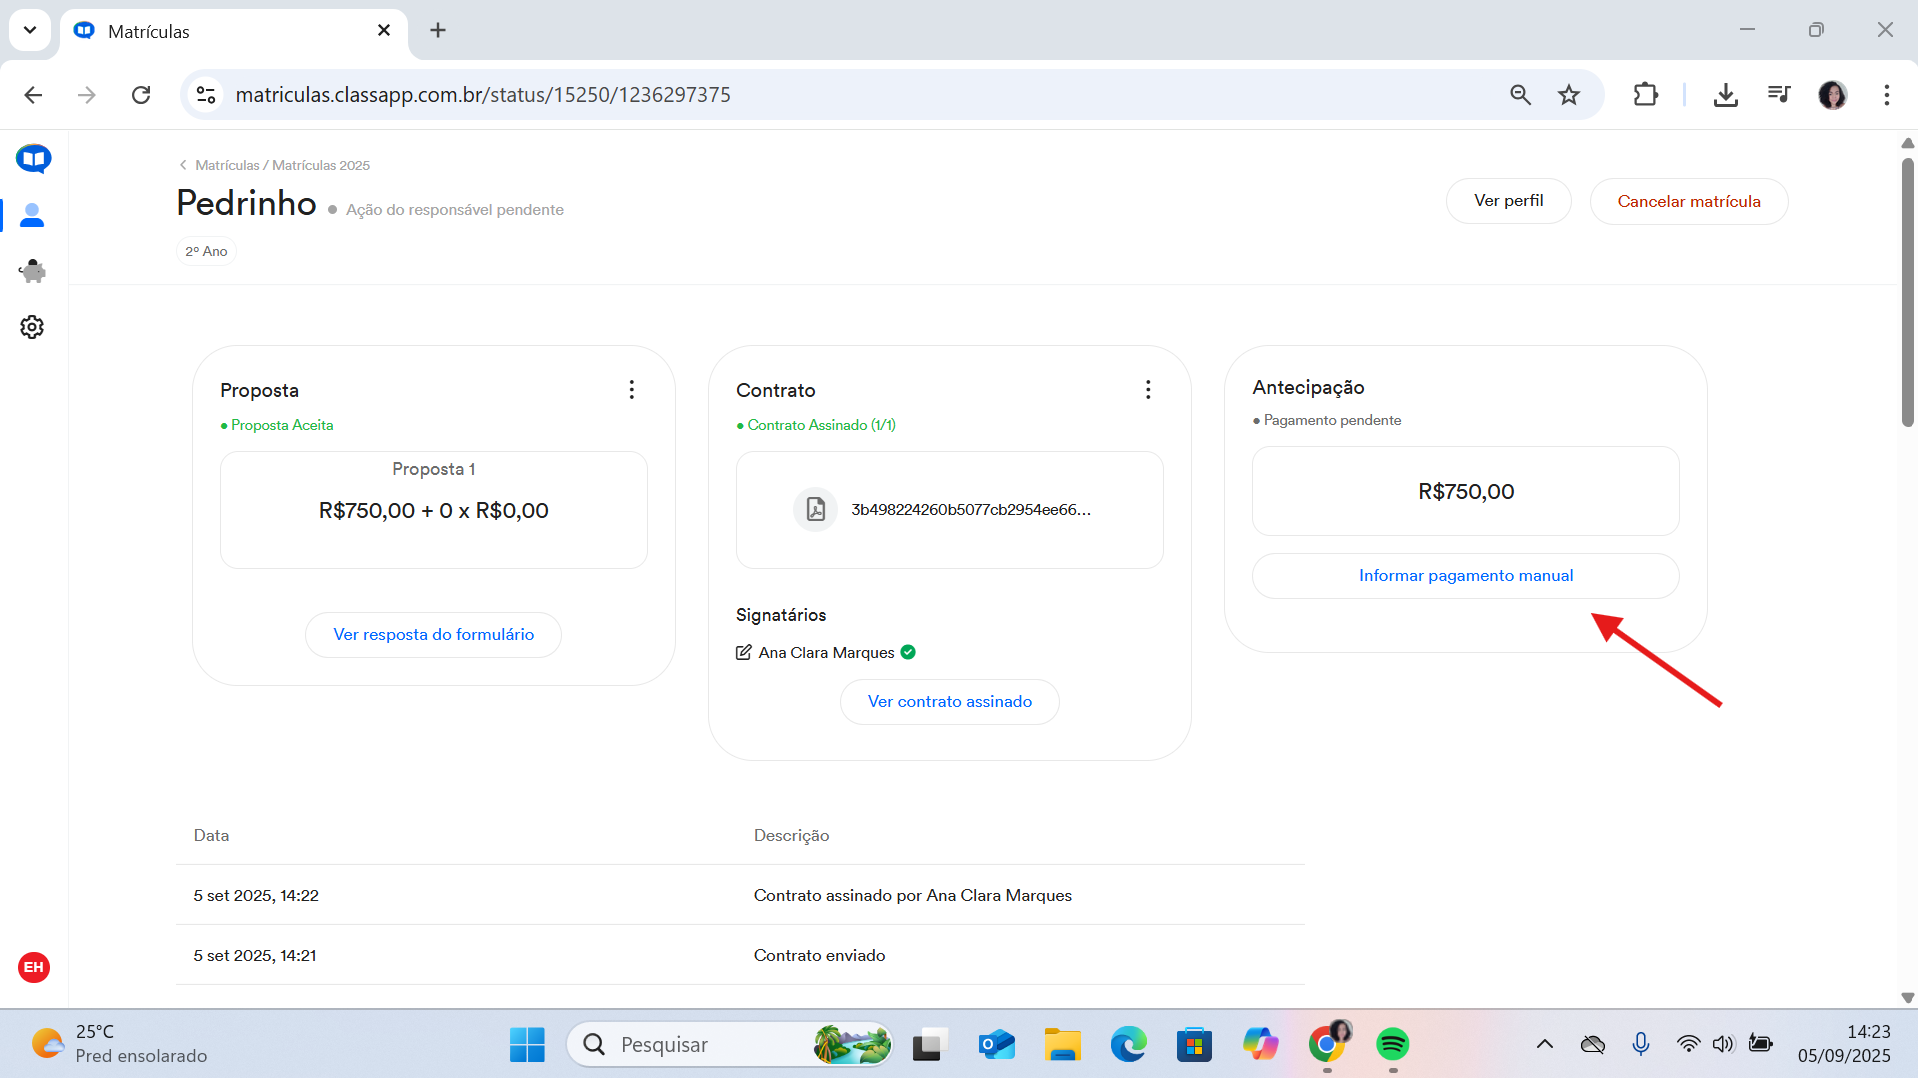Screen dimensions: 1918x1078
Task: Open Outlook from taskbar
Action: (996, 1045)
